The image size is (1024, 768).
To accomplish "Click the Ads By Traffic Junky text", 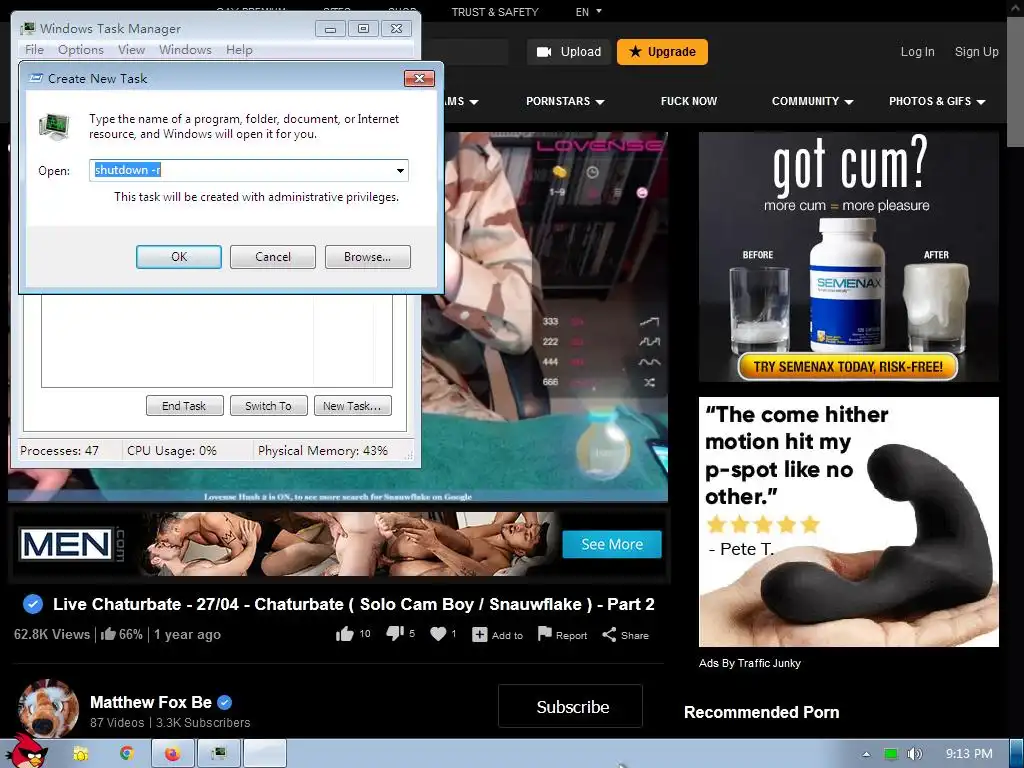I will click(x=750, y=663).
